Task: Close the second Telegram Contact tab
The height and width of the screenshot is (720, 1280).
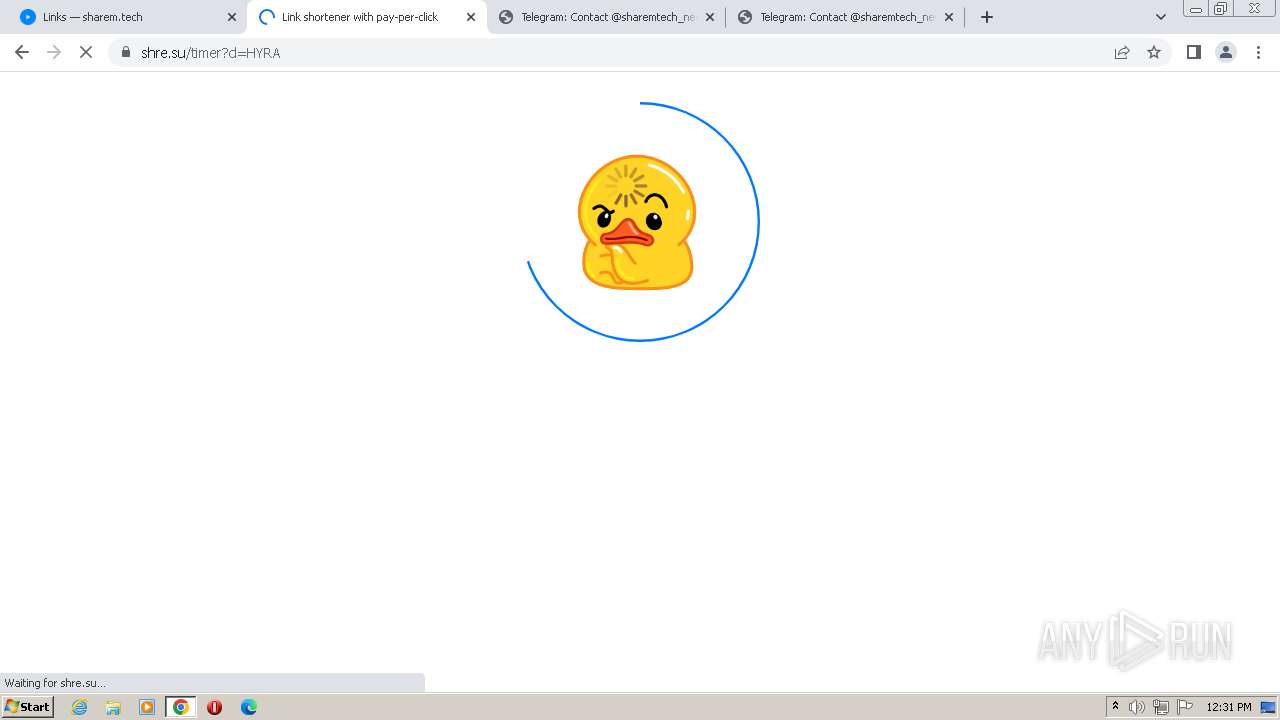Action: coord(949,17)
